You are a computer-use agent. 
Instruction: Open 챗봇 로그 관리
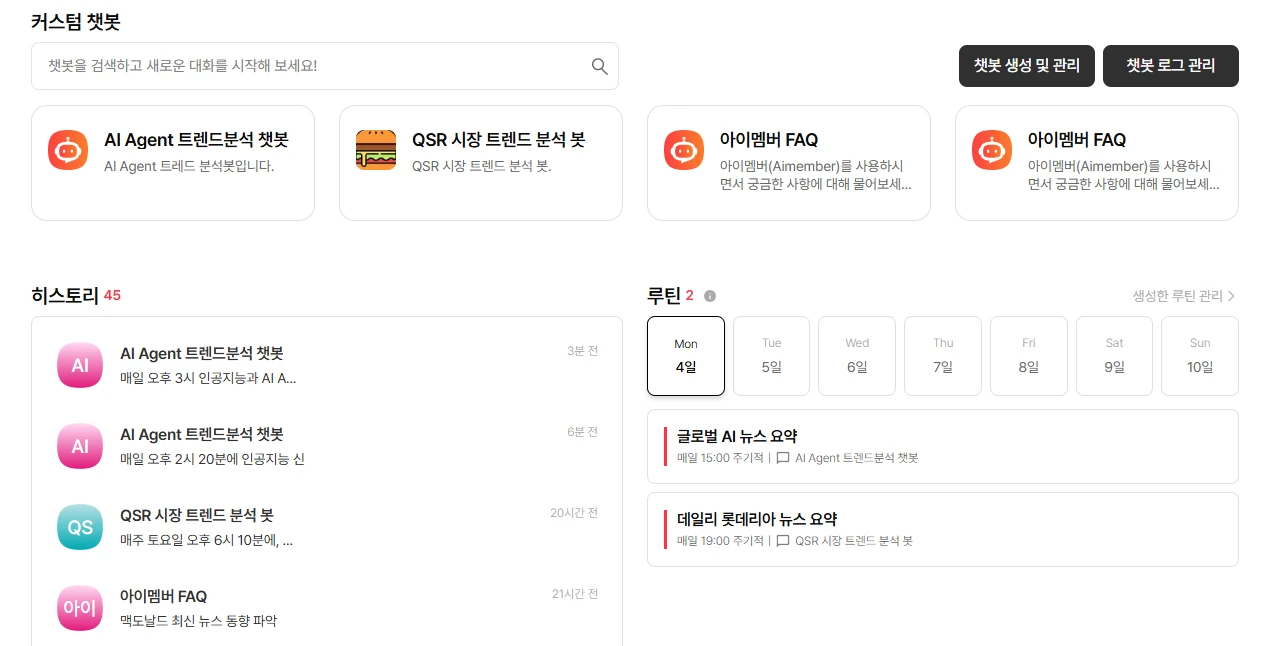coord(1170,66)
